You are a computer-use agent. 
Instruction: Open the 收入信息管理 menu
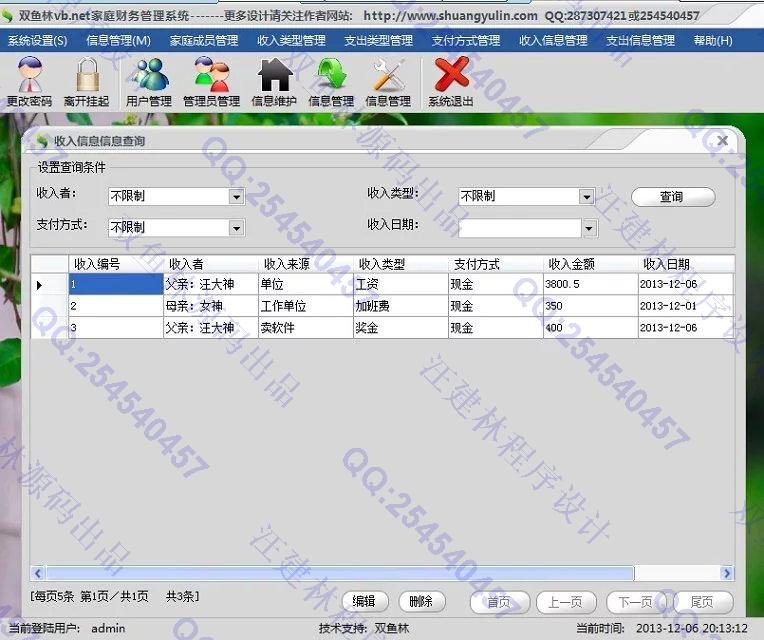(554, 41)
